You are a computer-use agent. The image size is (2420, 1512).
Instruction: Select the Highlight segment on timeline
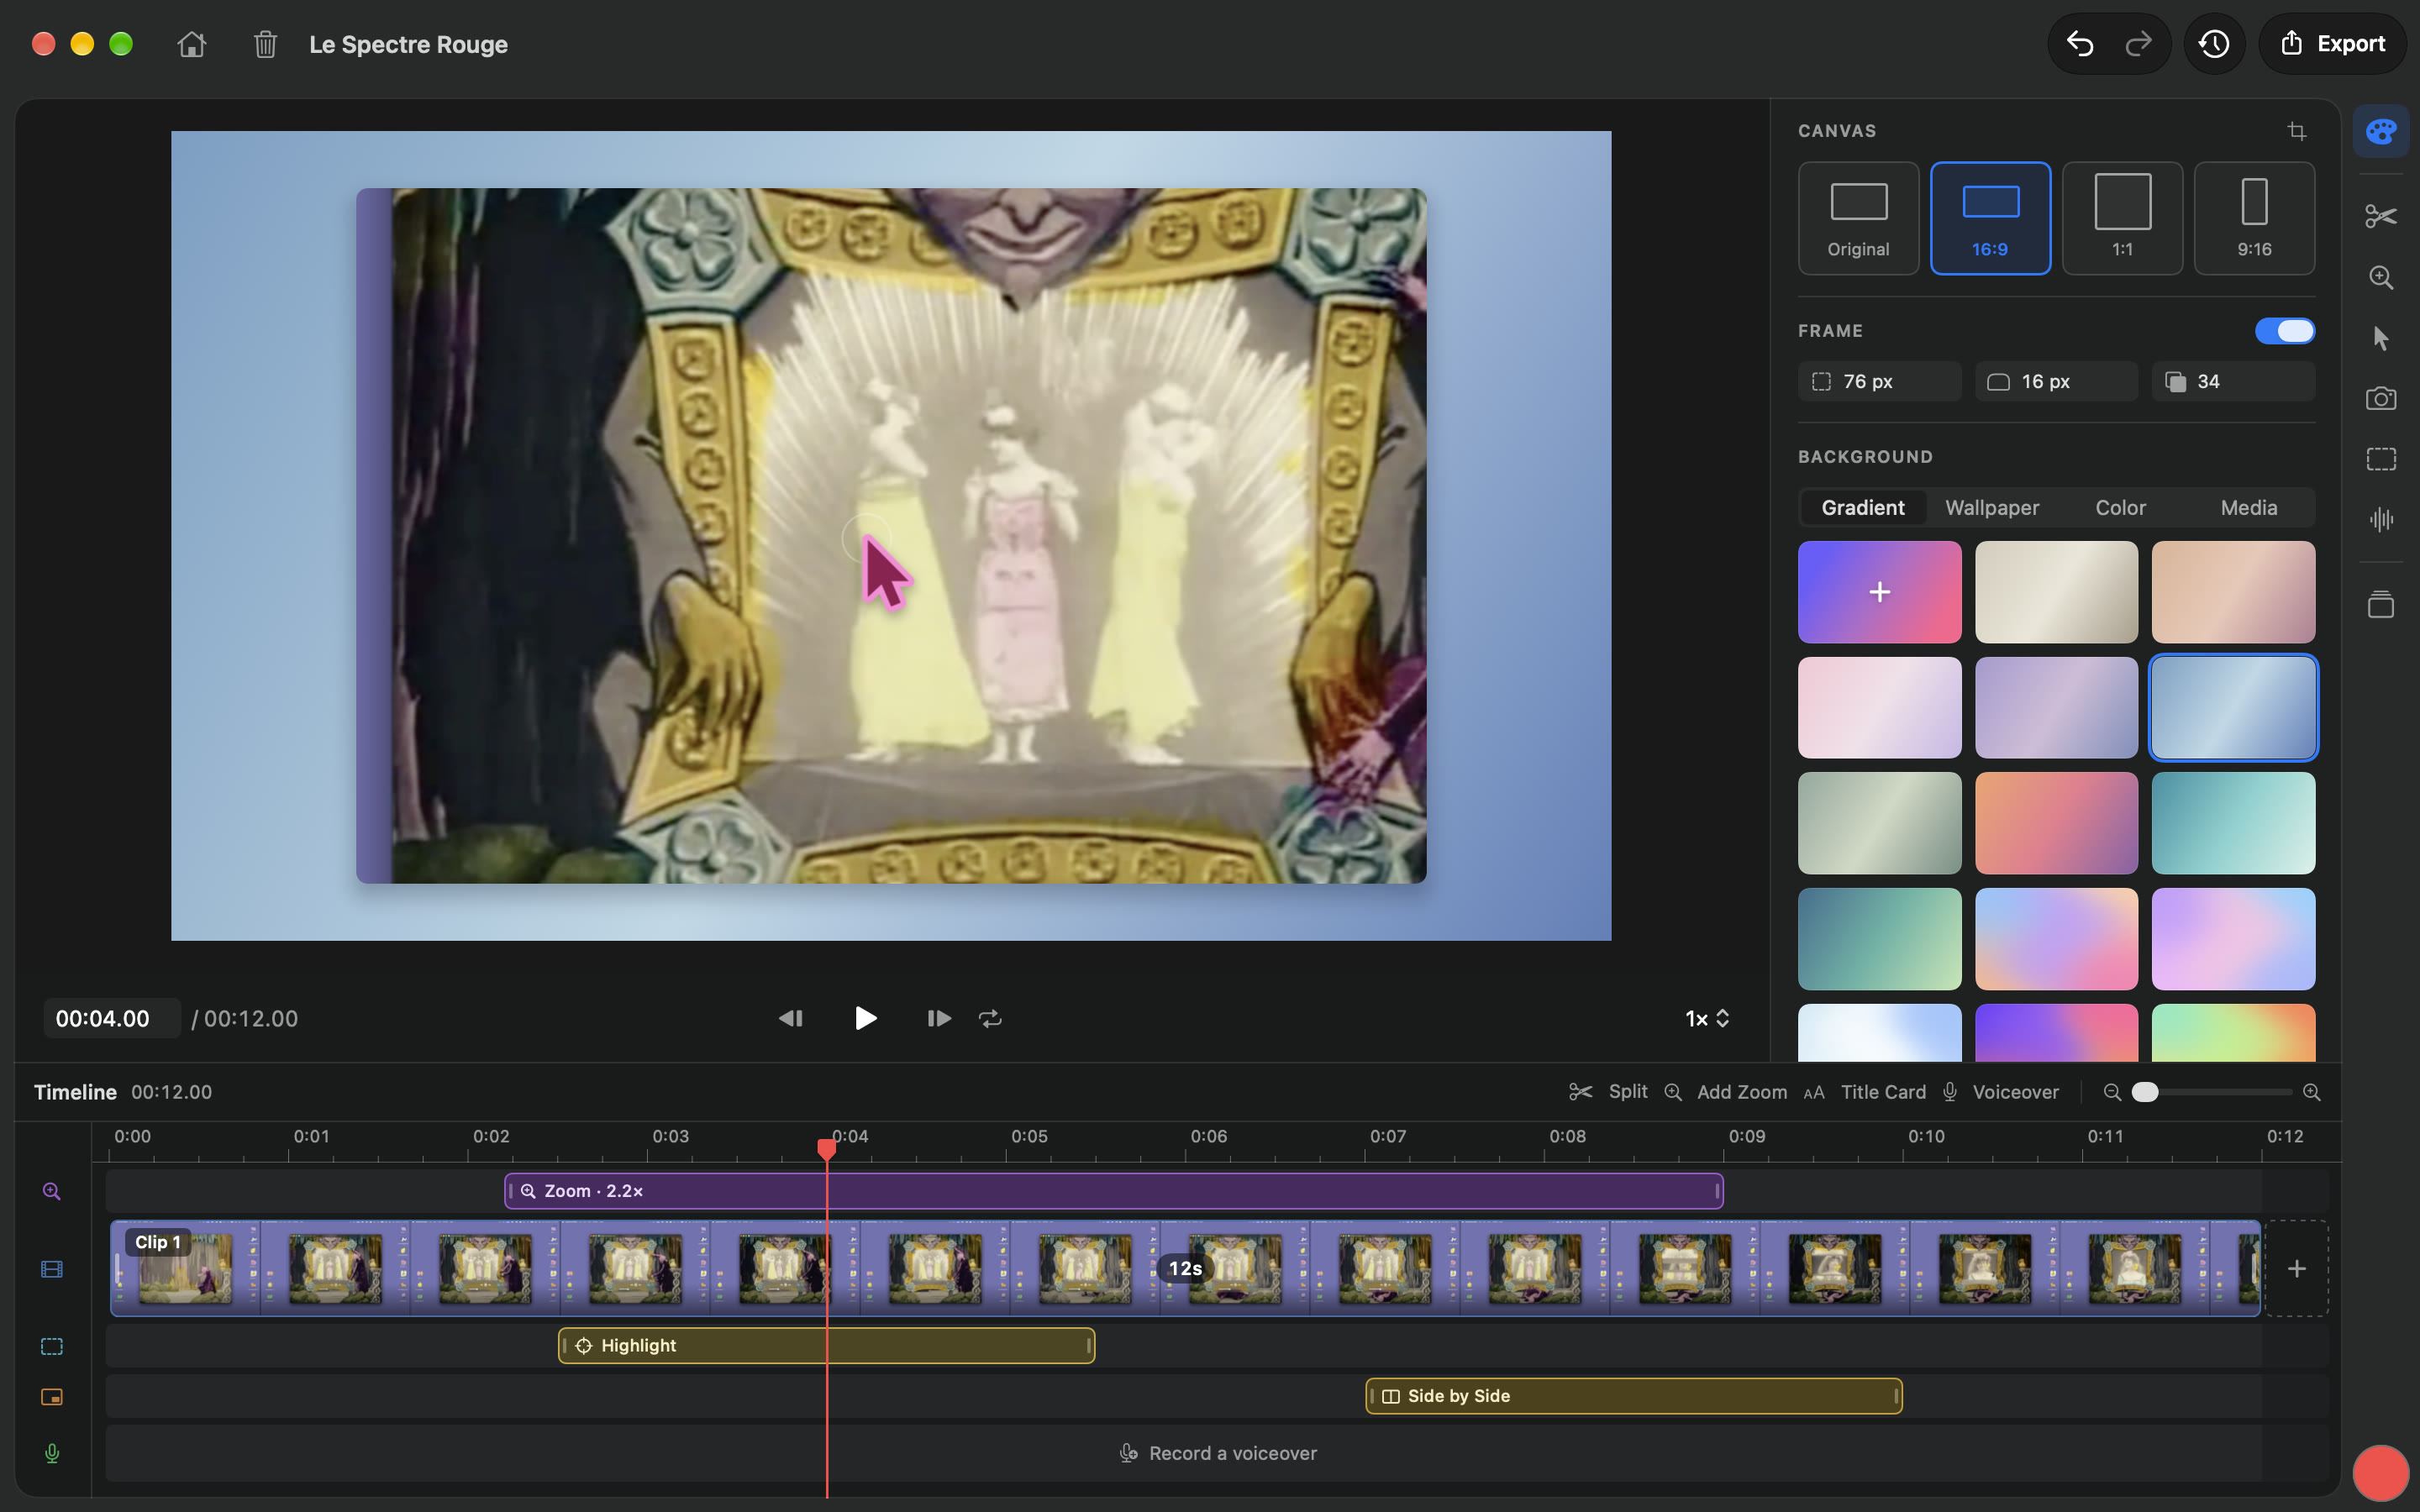[x=826, y=1345]
